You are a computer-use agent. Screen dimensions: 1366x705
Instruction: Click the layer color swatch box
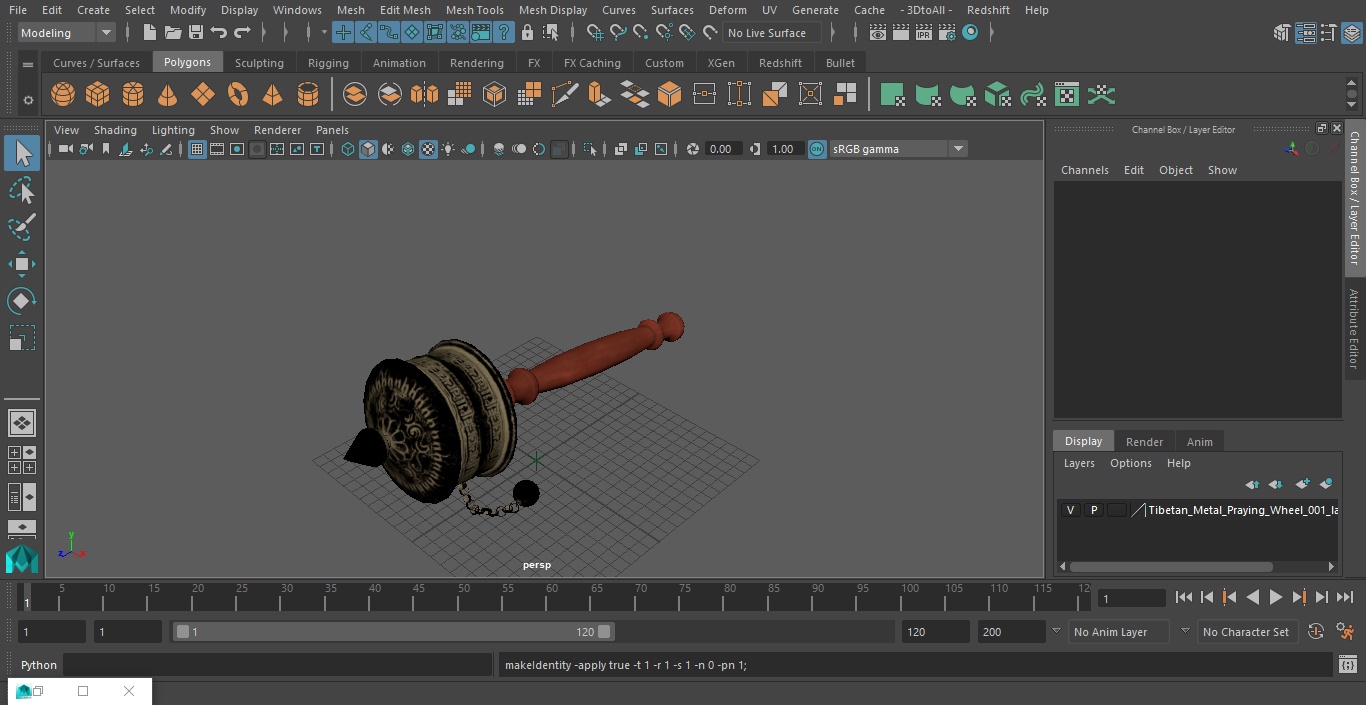(1117, 510)
